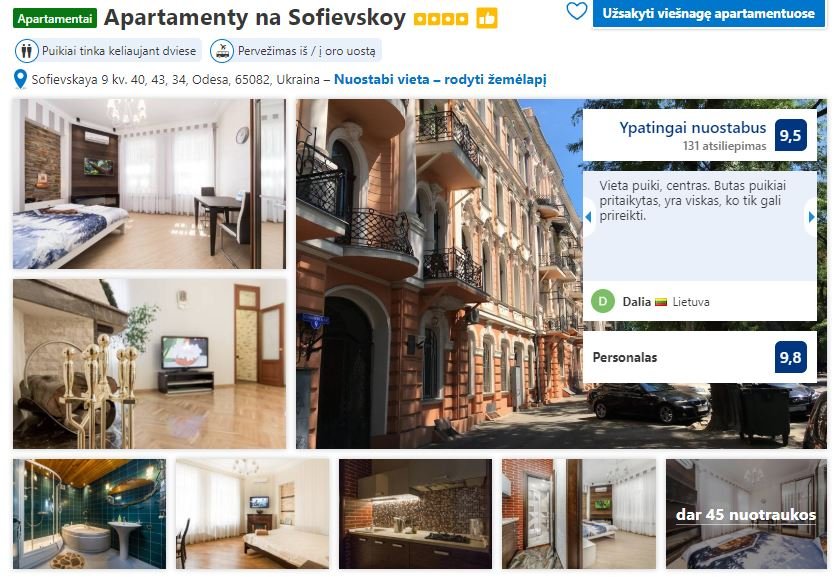Show next review with right arrow
Image resolution: width=840 pixels, height=577 pixels.
tap(811, 217)
